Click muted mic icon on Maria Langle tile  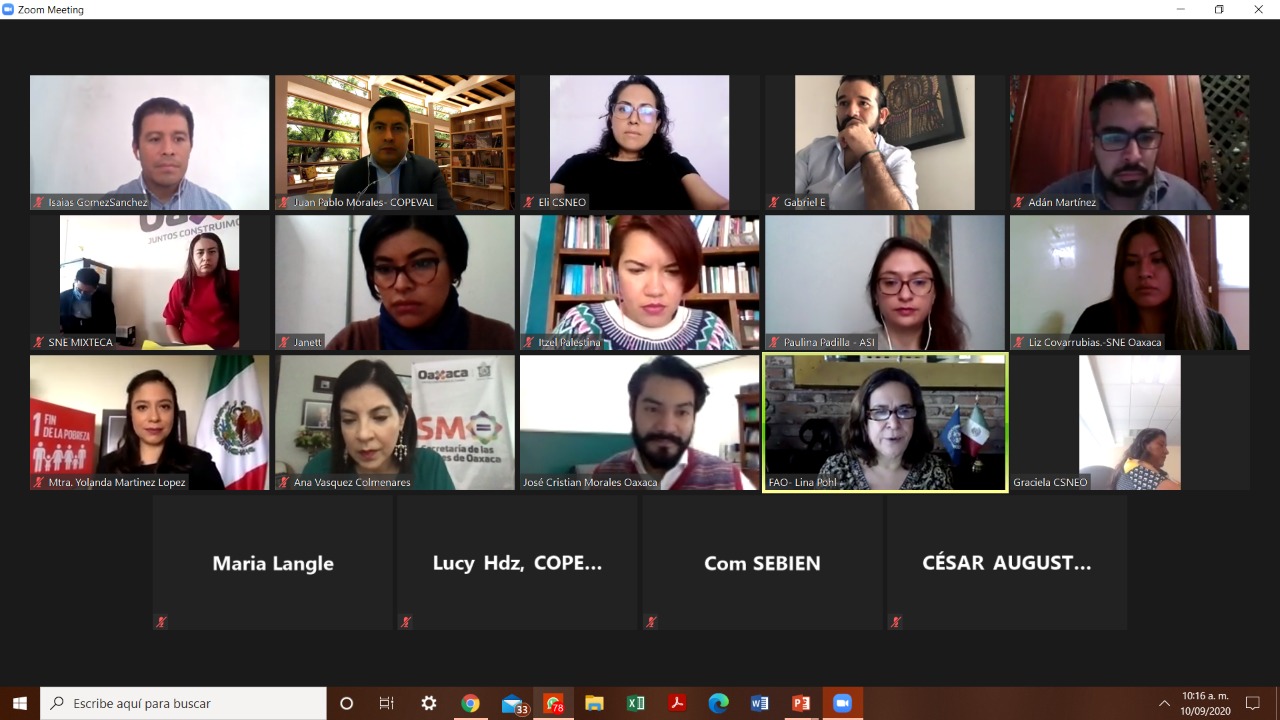click(x=160, y=622)
